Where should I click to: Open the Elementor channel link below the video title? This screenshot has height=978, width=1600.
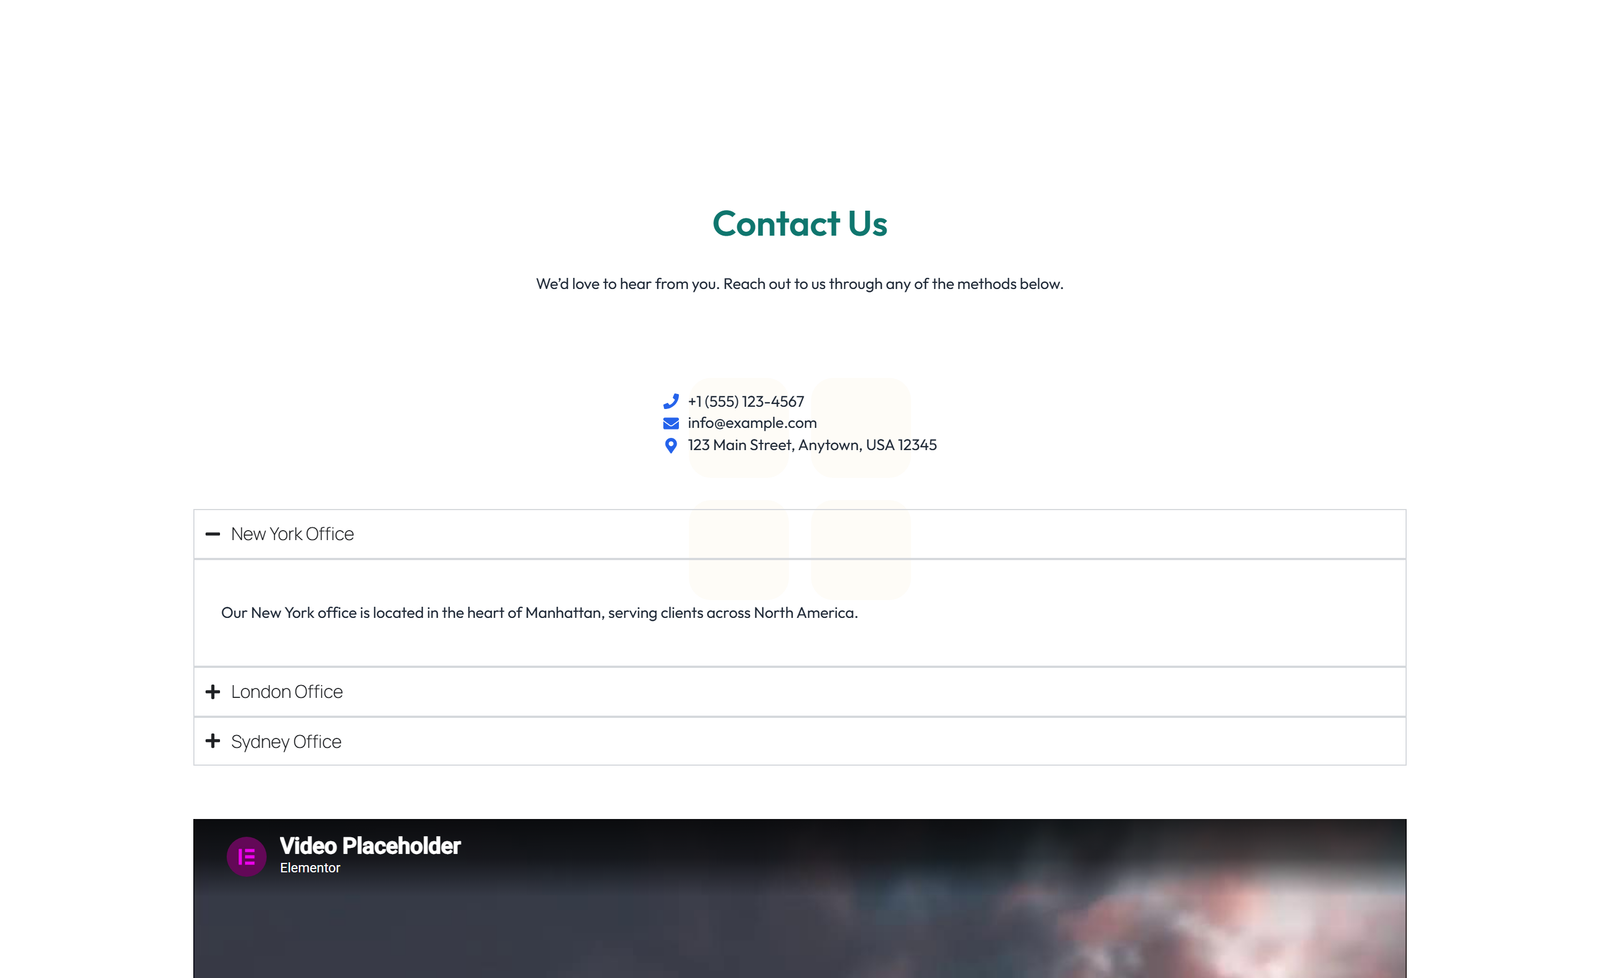coord(310,868)
